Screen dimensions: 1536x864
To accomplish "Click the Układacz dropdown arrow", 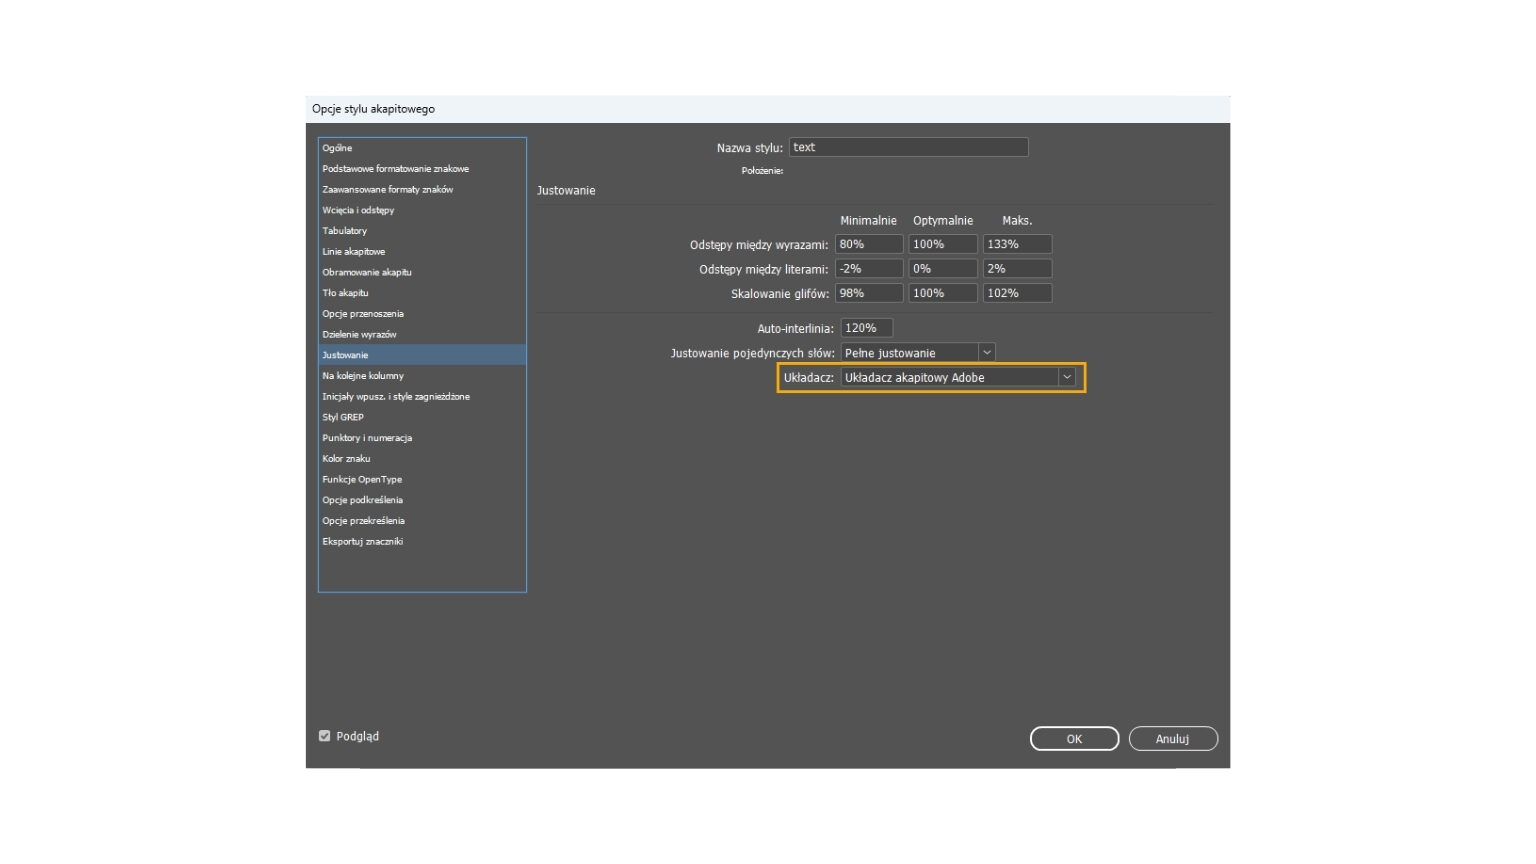I will pyautogui.click(x=1067, y=377).
